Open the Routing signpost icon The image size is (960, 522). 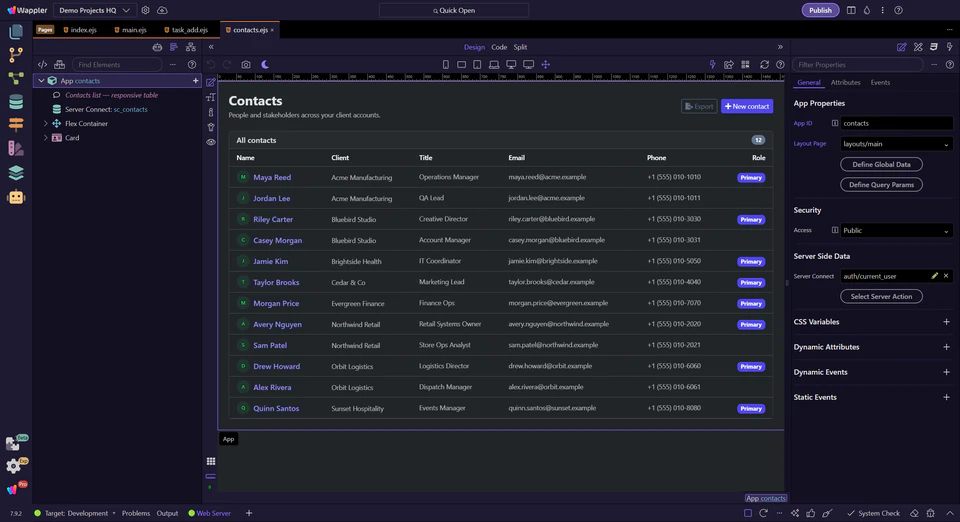(16, 124)
